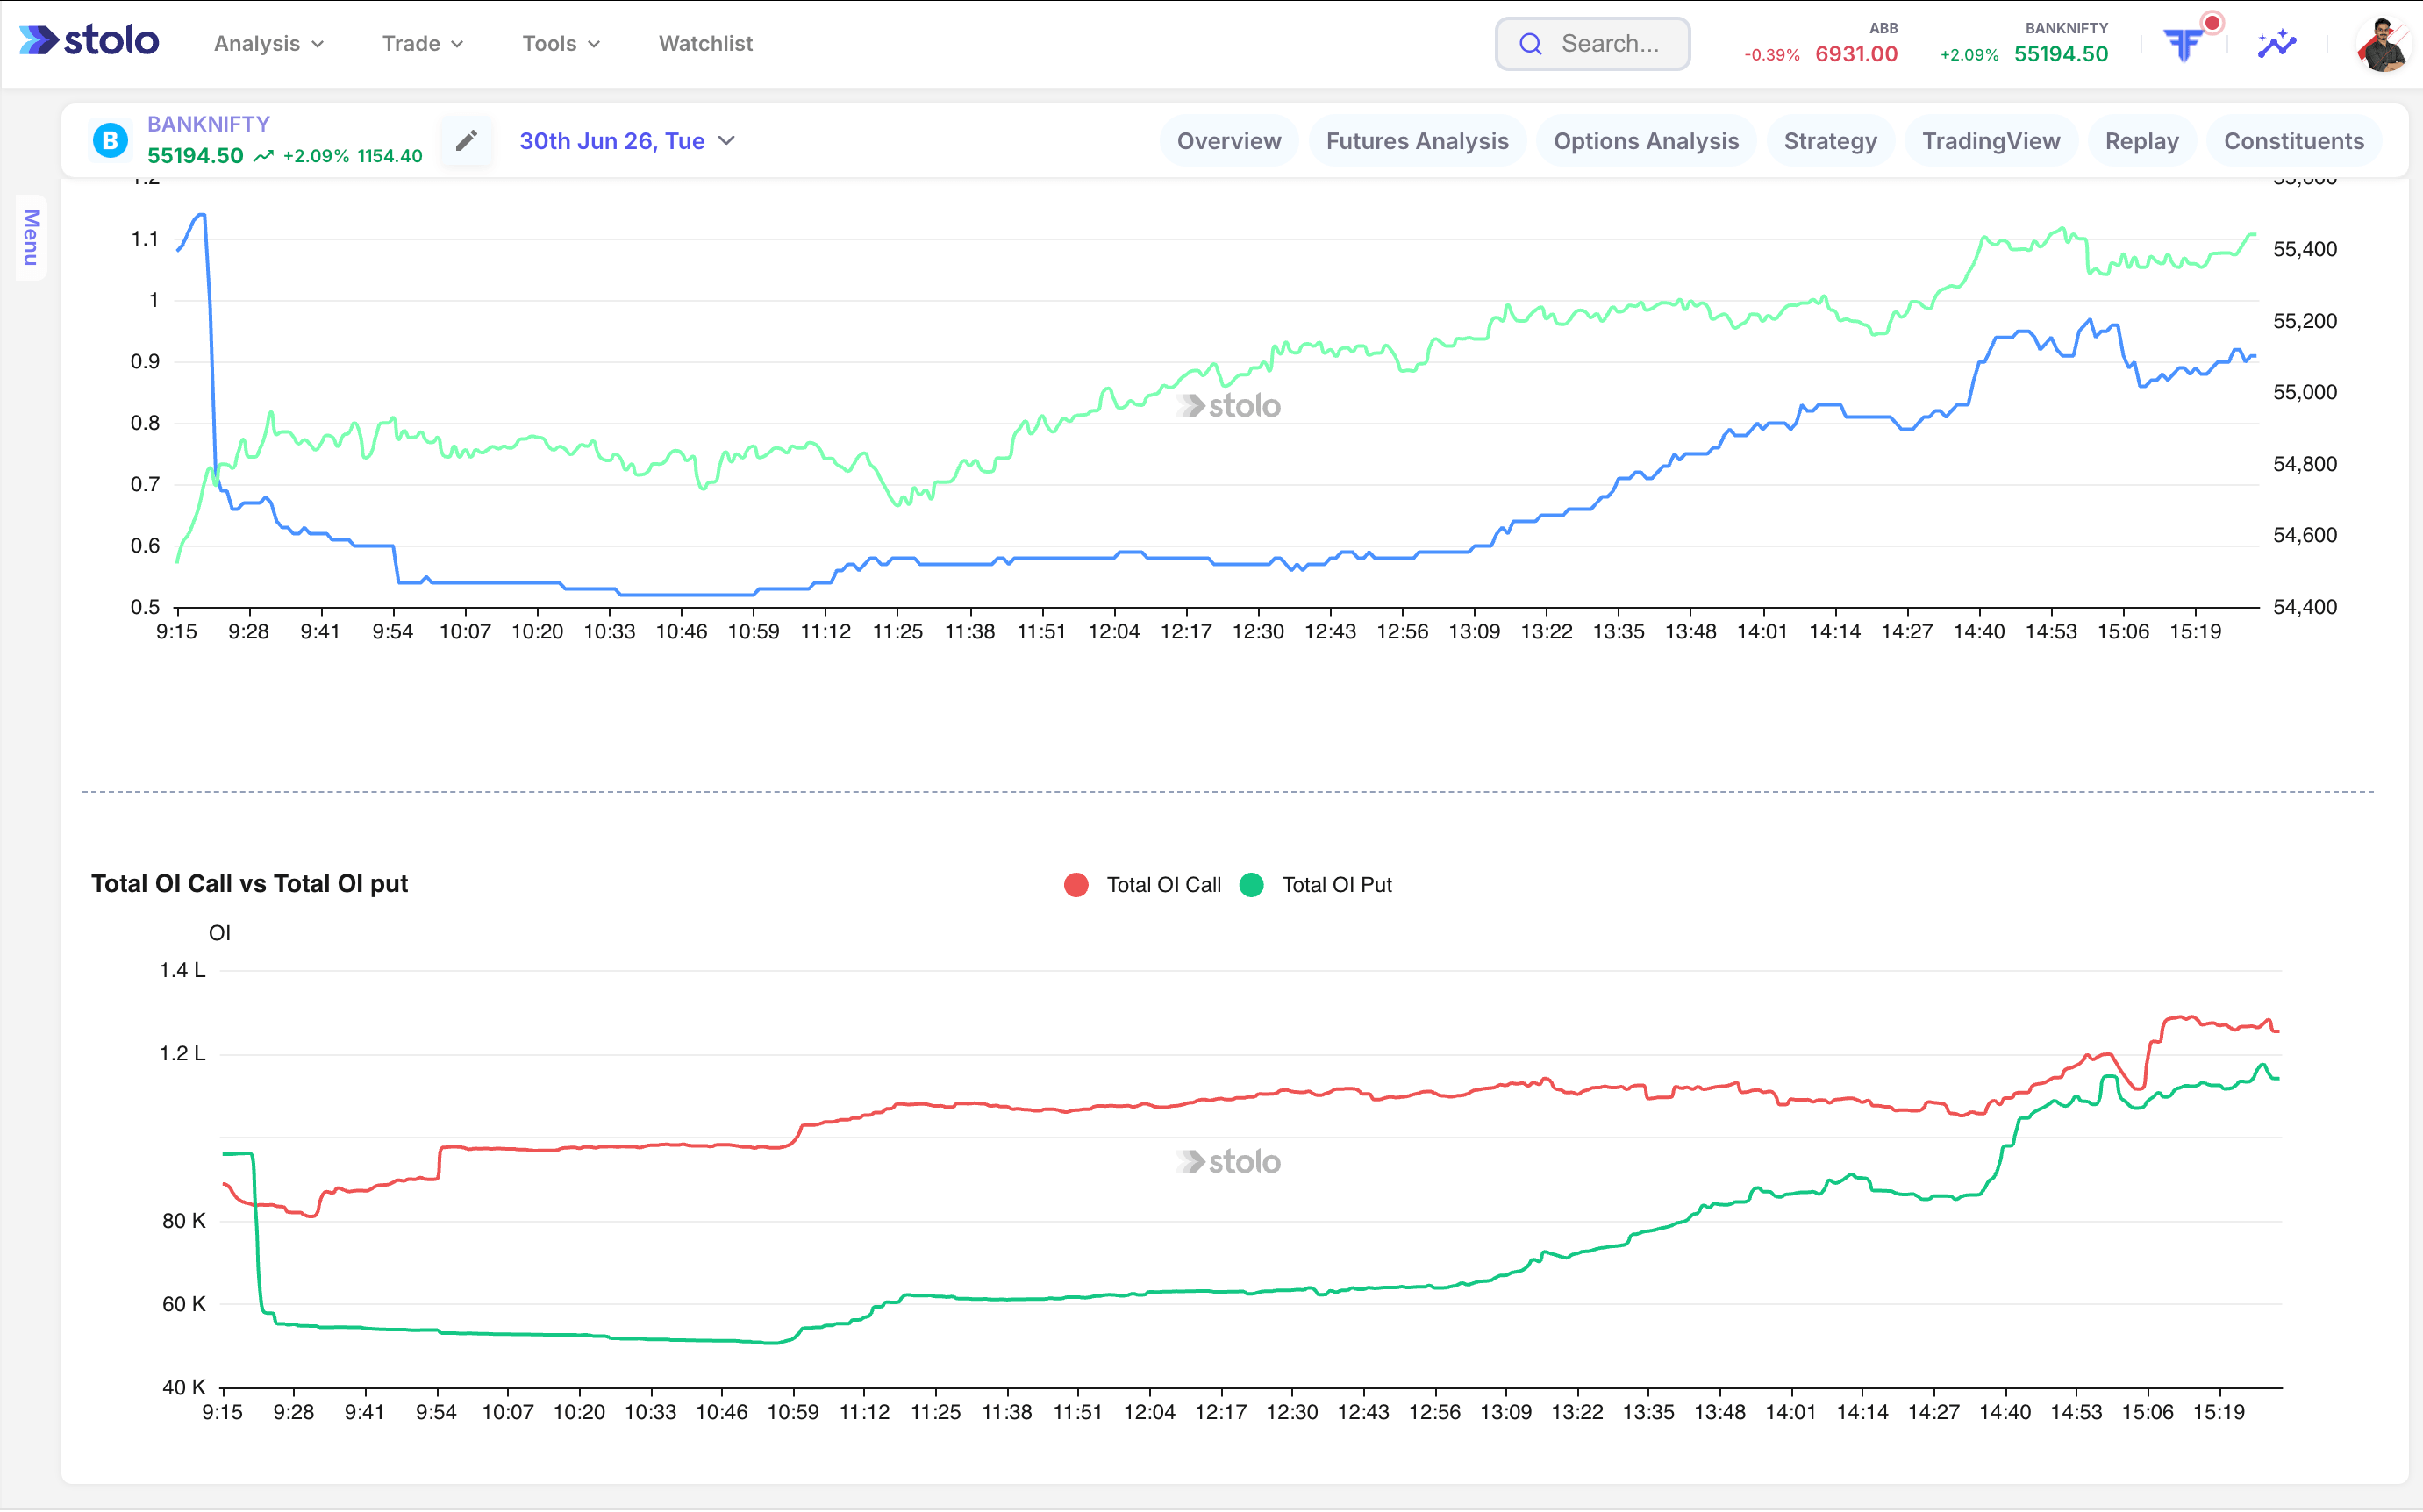Click the 'Total OI Call vs Total OI put' heading
The width and height of the screenshot is (2423, 1512).
(250, 884)
